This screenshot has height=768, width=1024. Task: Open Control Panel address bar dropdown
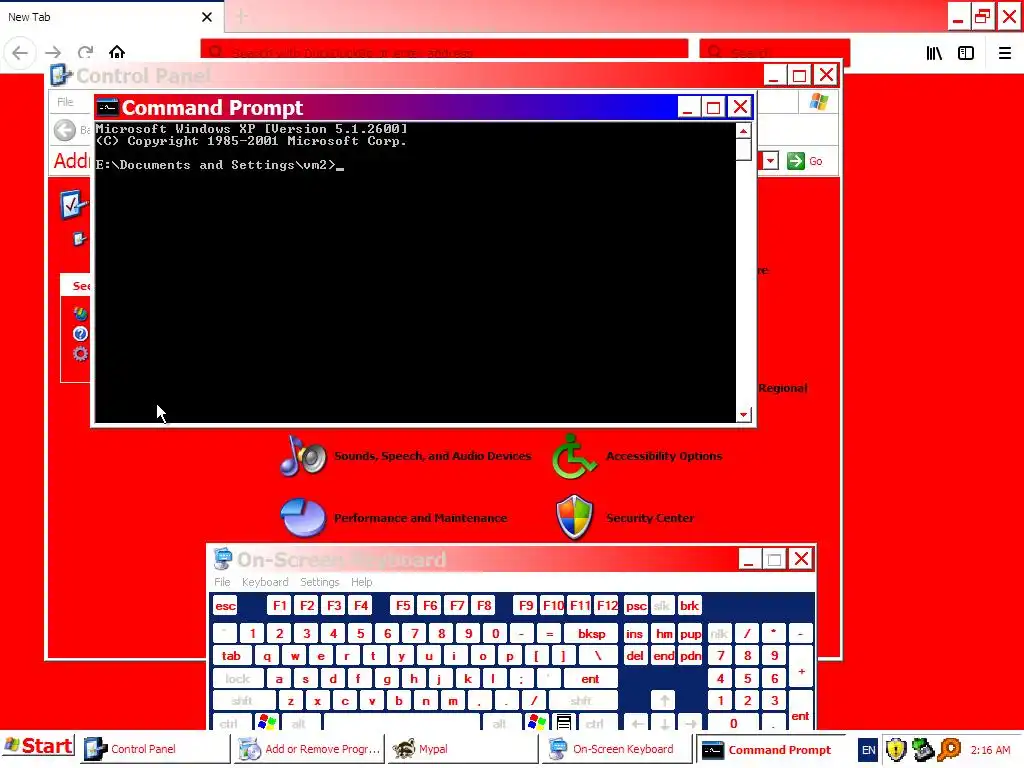771,161
